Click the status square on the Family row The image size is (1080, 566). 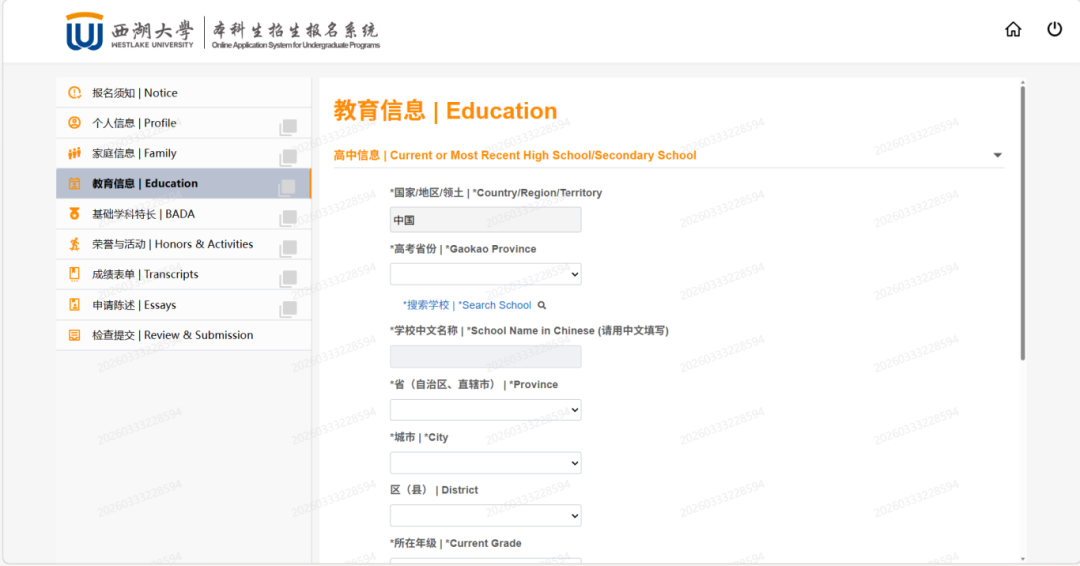(288, 157)
